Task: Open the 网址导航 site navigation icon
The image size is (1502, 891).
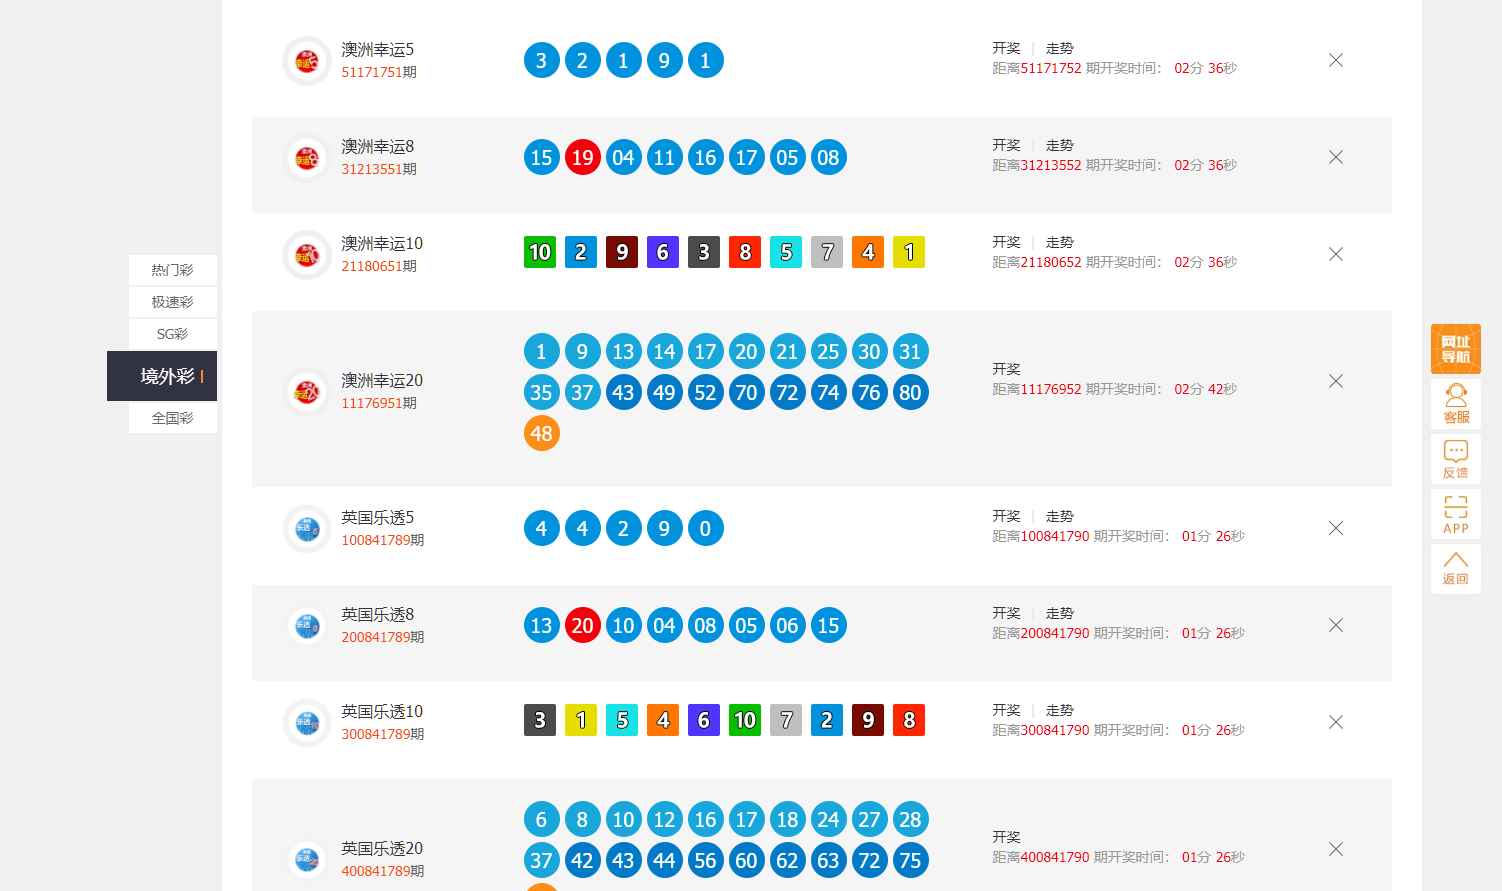Action: 1455,349
